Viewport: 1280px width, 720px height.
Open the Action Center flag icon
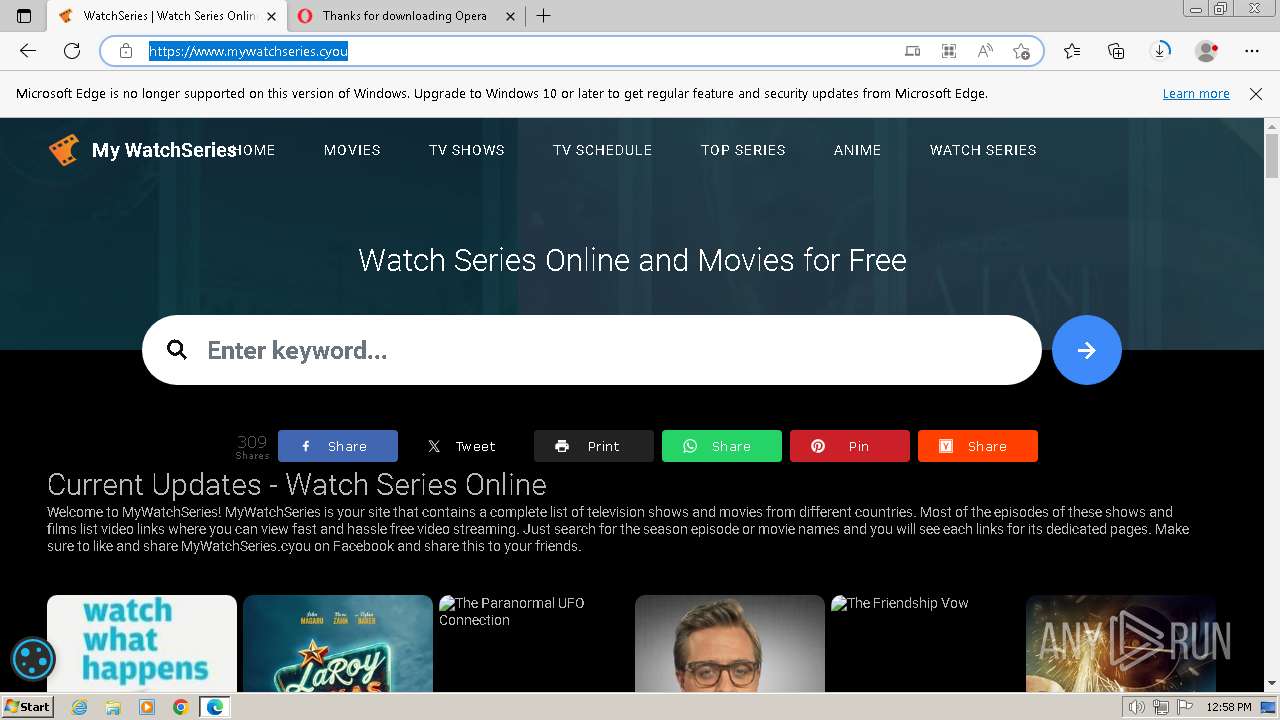[1186, 707]
